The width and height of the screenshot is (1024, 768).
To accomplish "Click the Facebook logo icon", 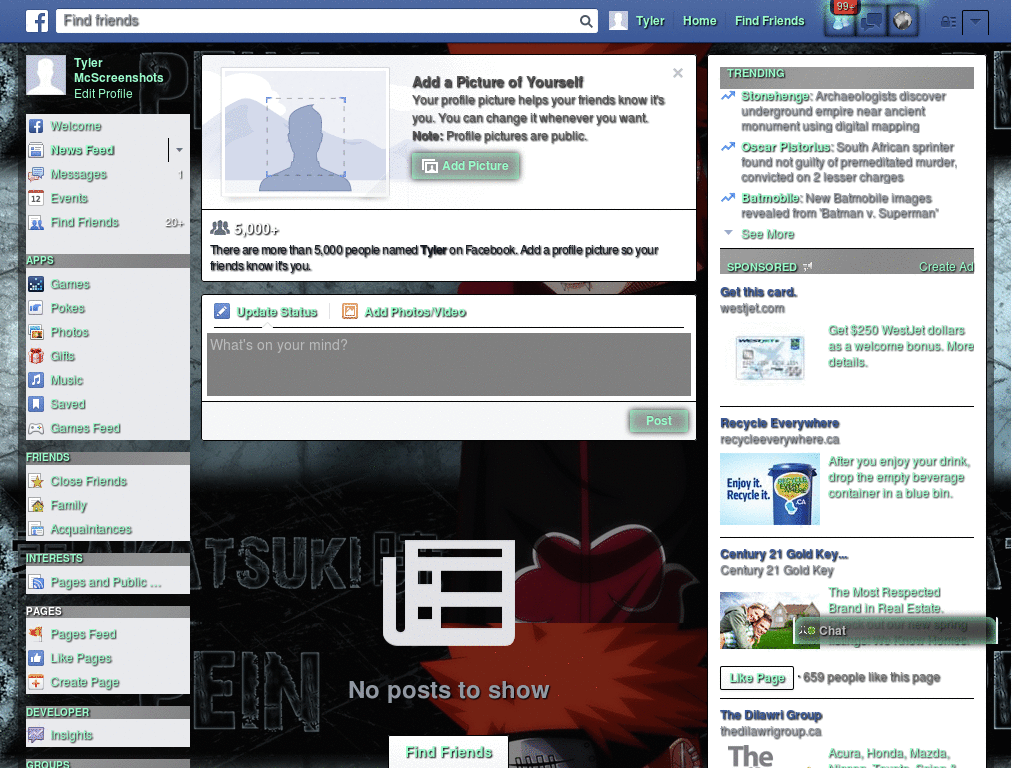I will coord(37,21).
